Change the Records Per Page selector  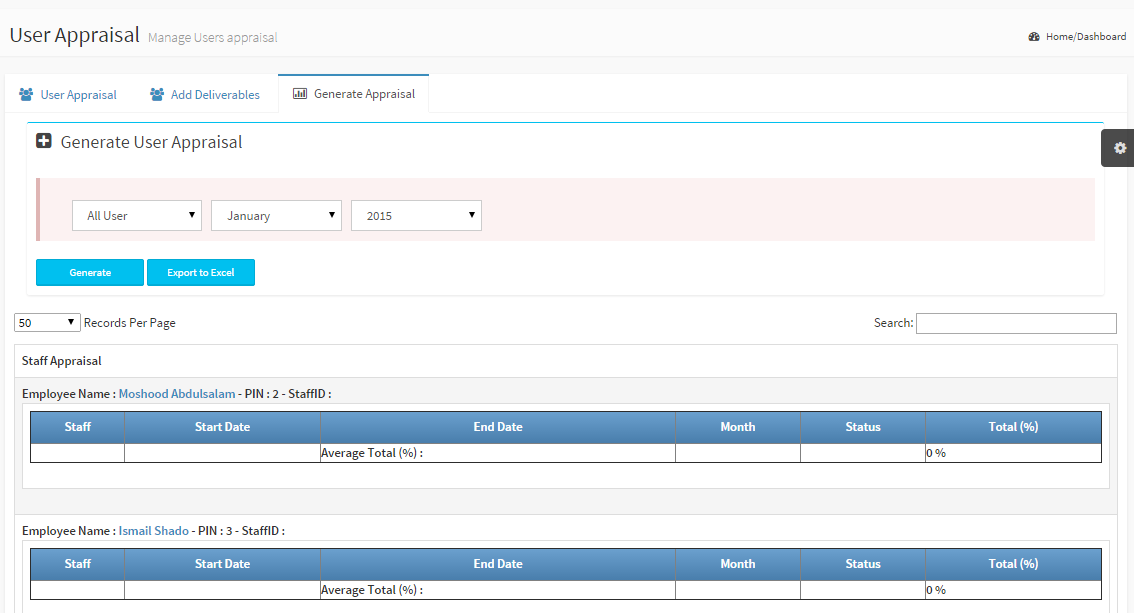click(x=47, y=323)
